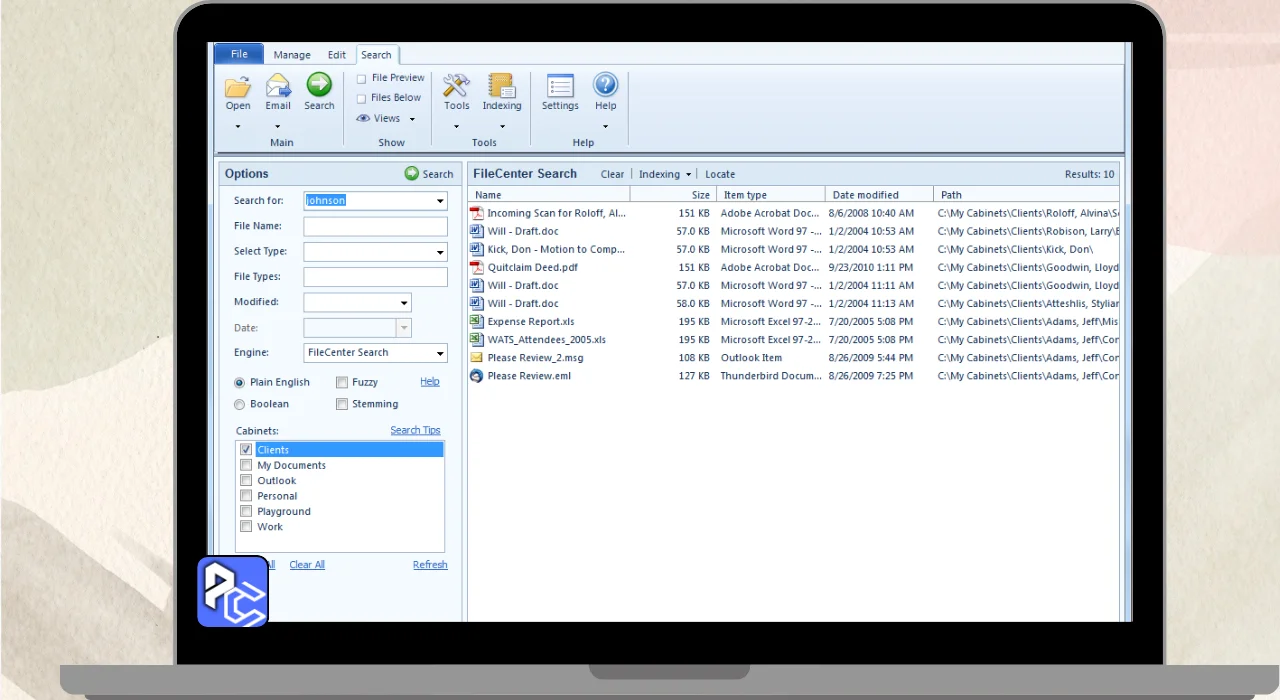This screenshot has height=700, width=1280.
Task: Click the blue Help question mark icon
Action: pyautogui.click(x=605, y=86)
